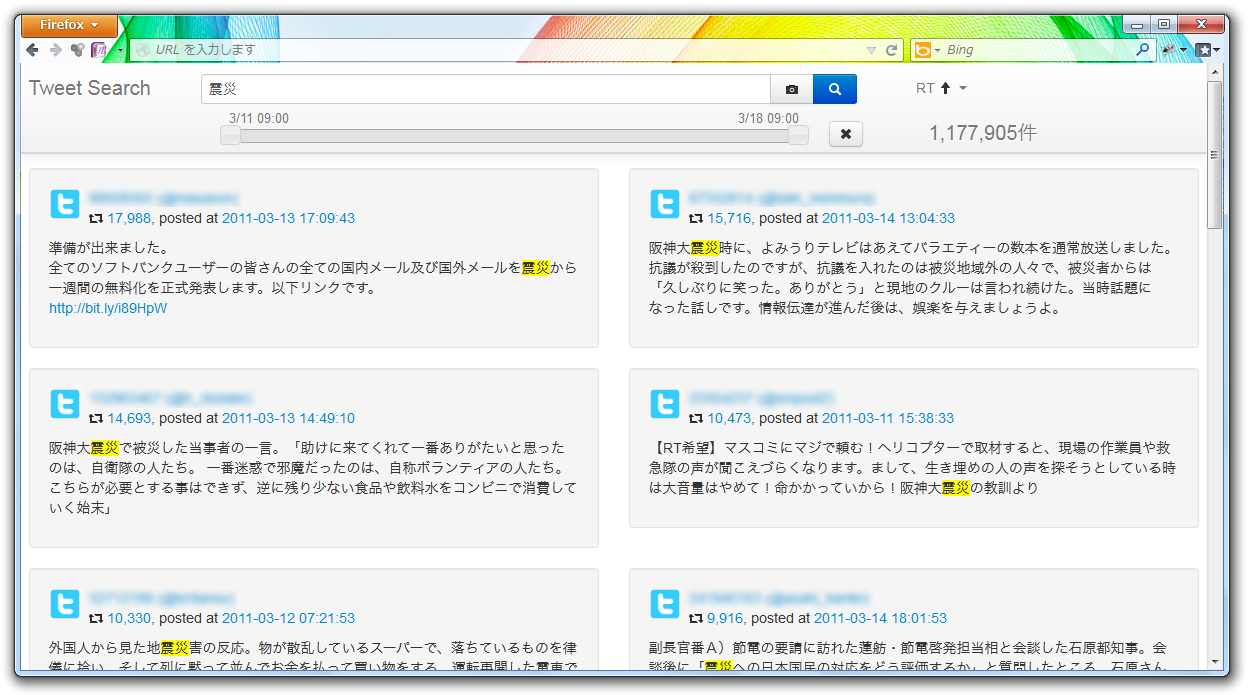This screenshot has width=1248, height=695.
Task: Open the 2011-03-14 13:04:33 timestamp link
Action: 888,218
